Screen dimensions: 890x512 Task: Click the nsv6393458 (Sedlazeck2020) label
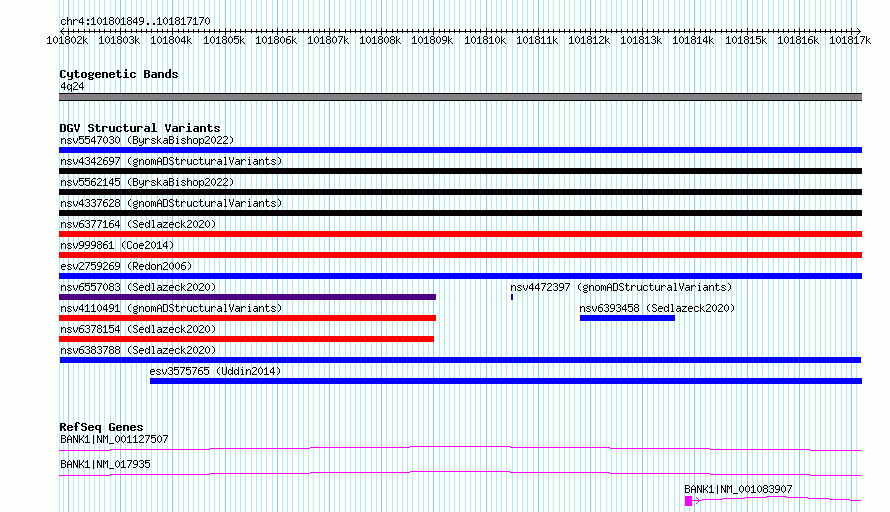pos(657,308)
